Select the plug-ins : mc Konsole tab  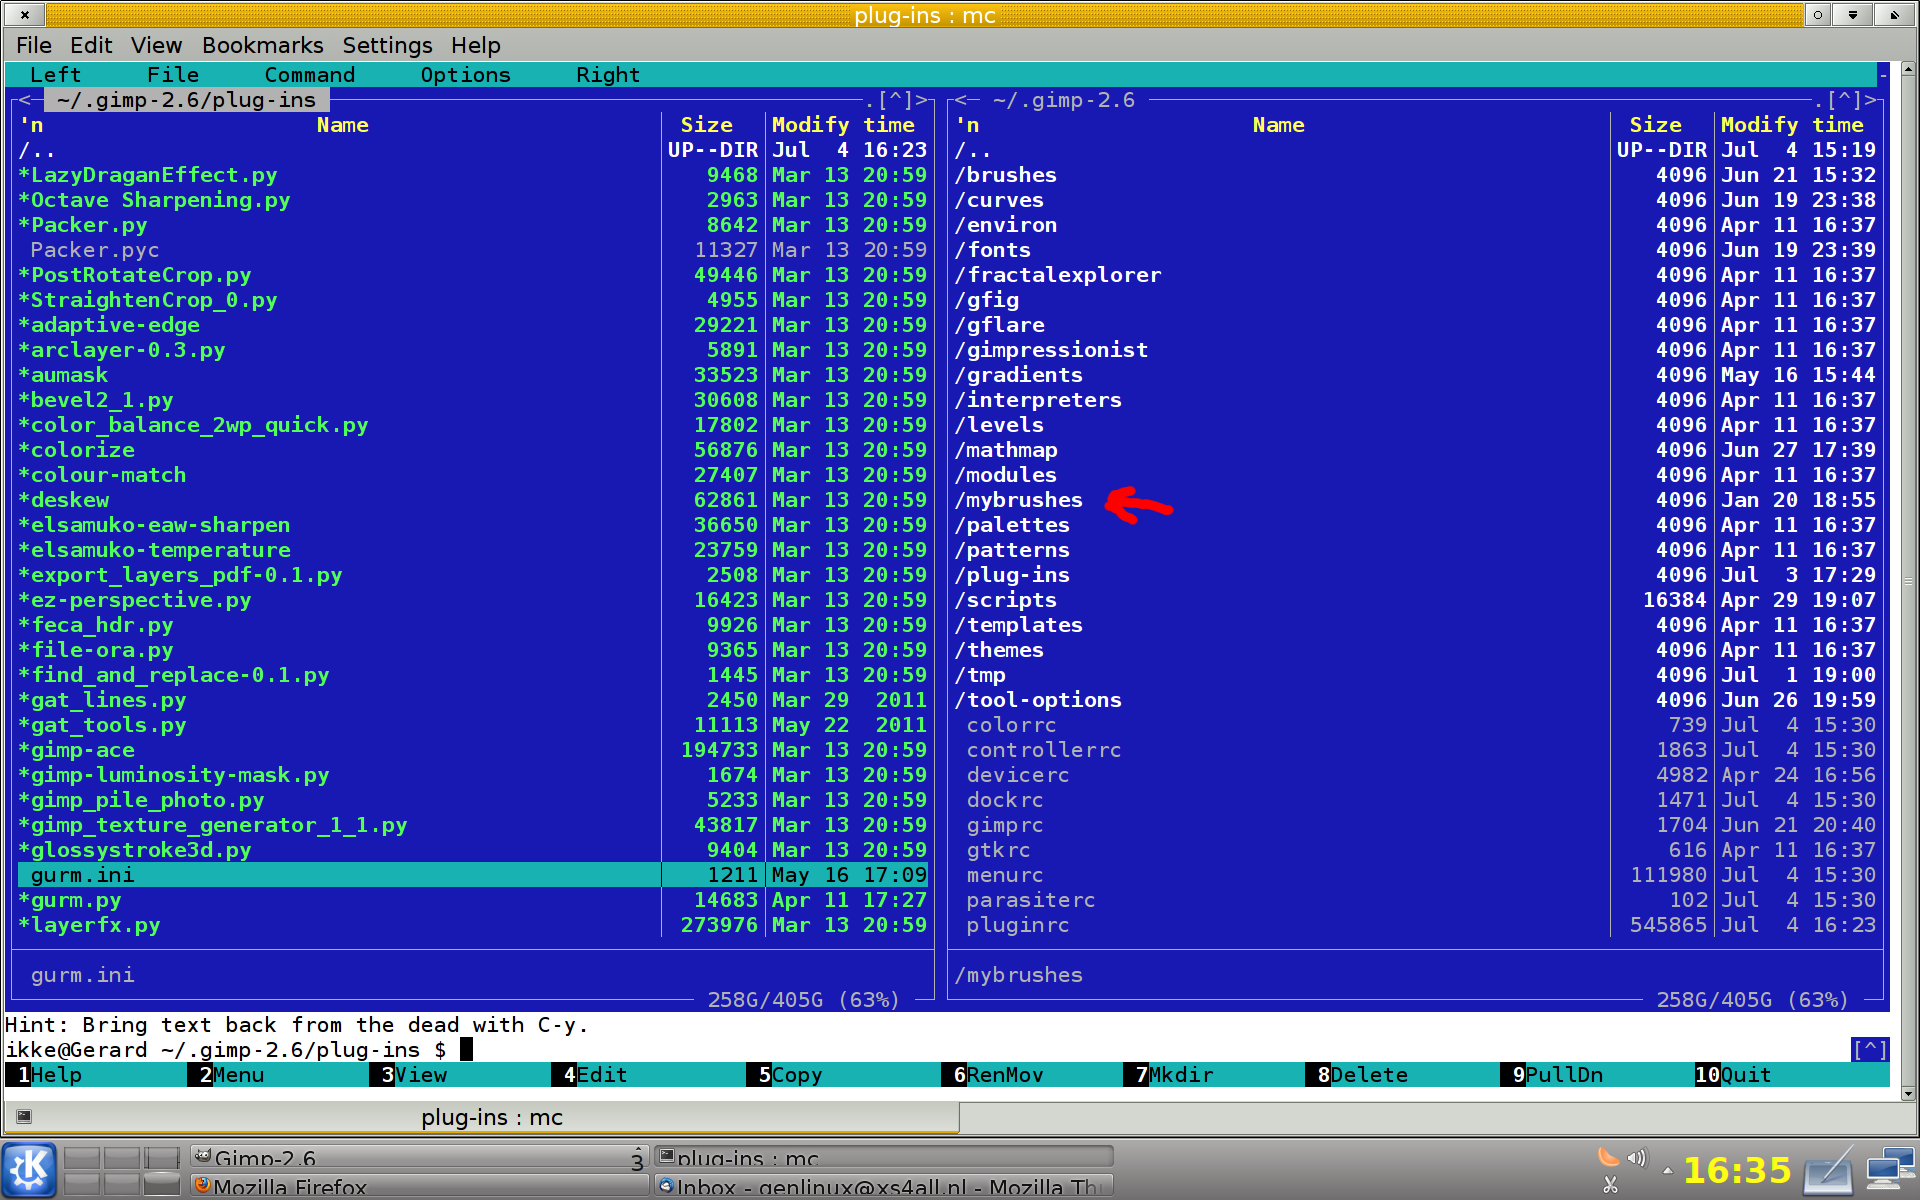click(x=482, y=1117)
